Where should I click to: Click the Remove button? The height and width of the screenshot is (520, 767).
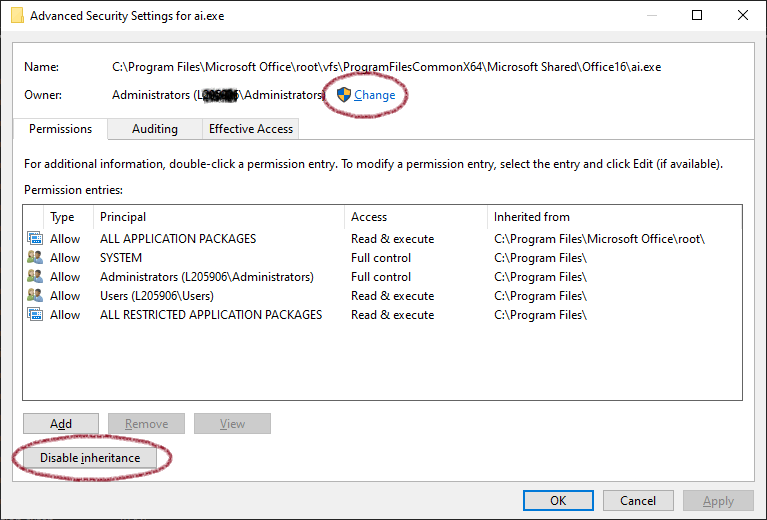pyautogui.click(x=146, y=424)
